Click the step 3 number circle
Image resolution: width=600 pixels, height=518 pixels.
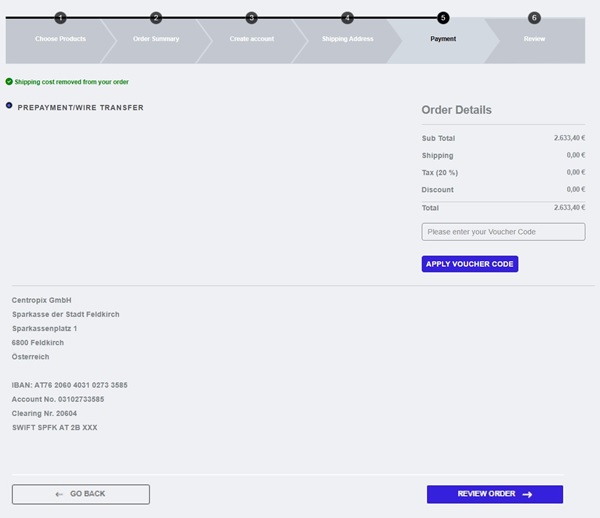click(251, 18)
